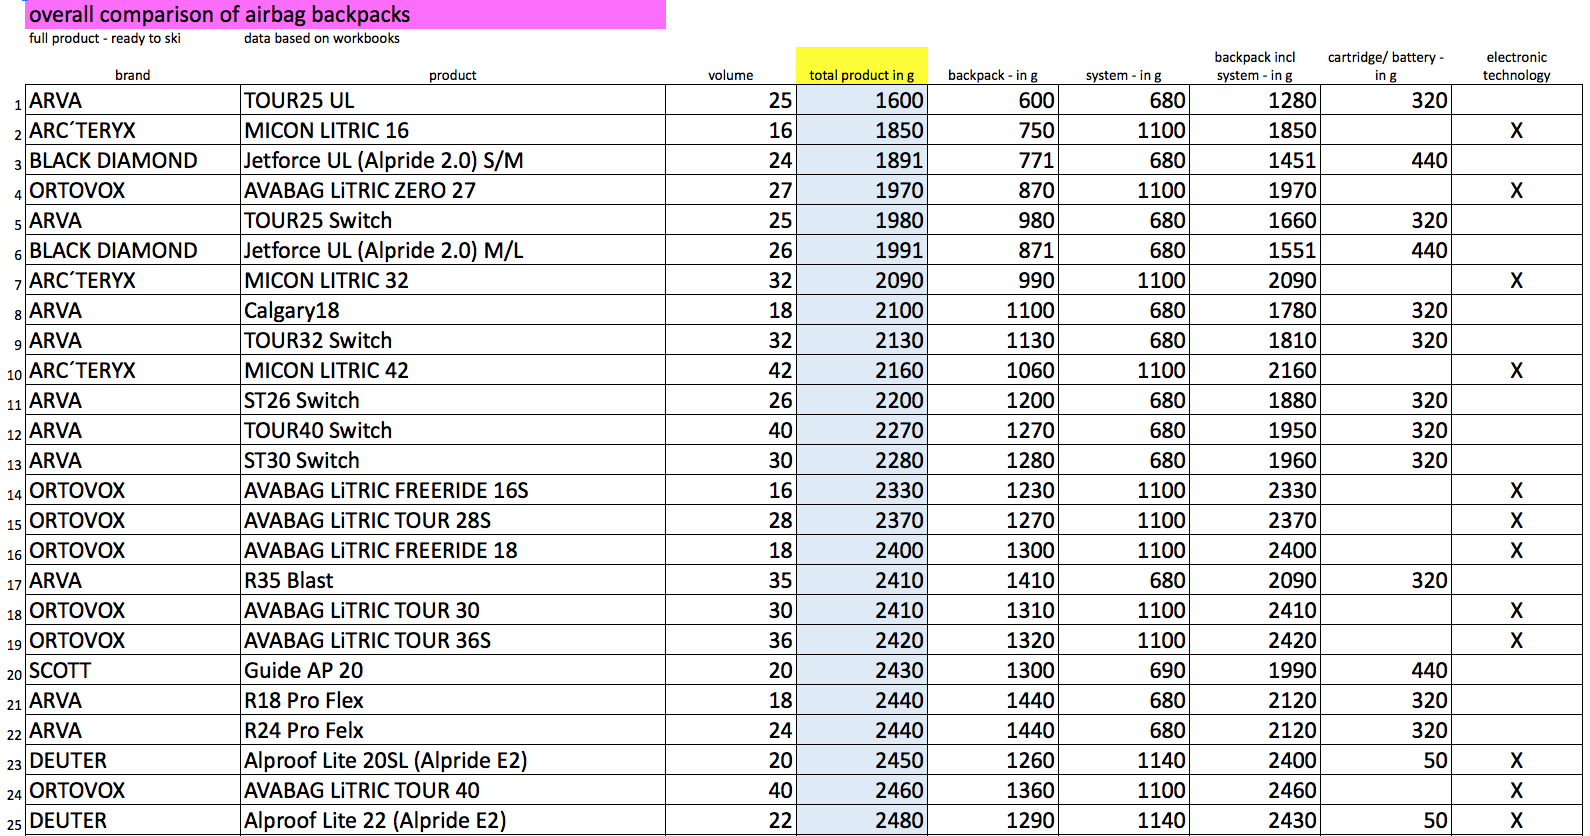
Task: Select the 'ST30 Switch' product cell
Action: coord(453,460)
